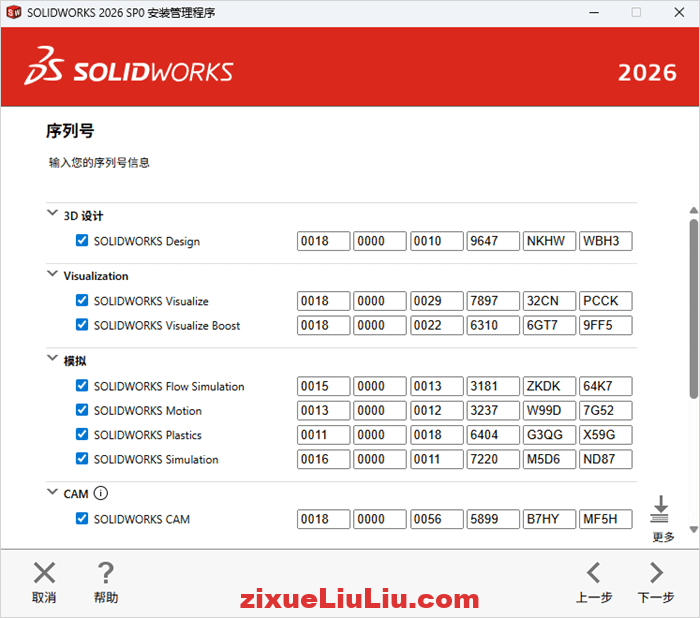700x618 pixels.
Task: Click the Motion serial field 0013
Action: click(324, 411)
